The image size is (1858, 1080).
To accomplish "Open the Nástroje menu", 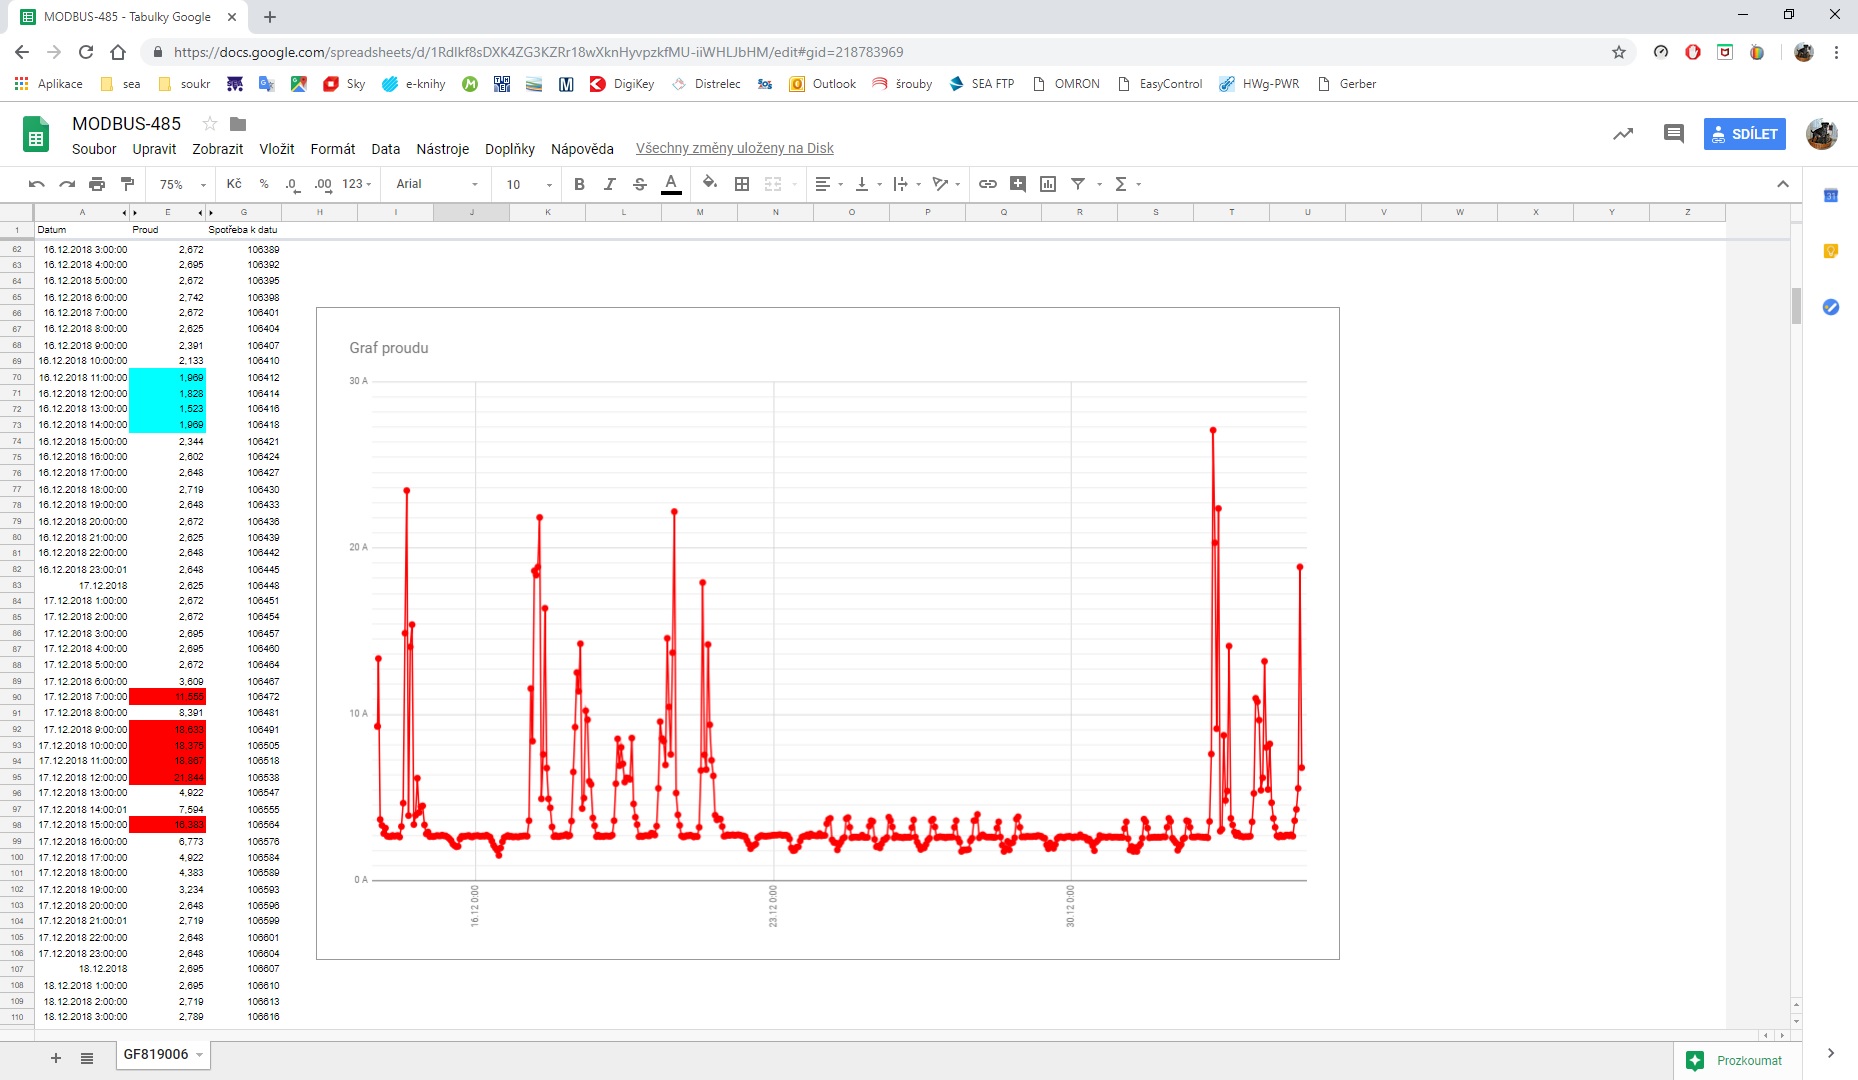I will [x=442, y=149].
